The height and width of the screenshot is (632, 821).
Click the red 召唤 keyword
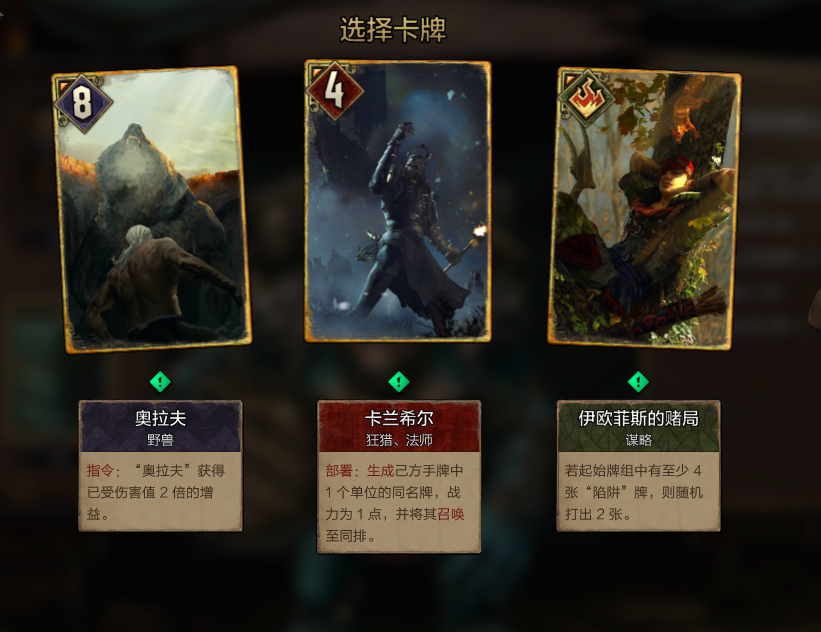(451, 514)
